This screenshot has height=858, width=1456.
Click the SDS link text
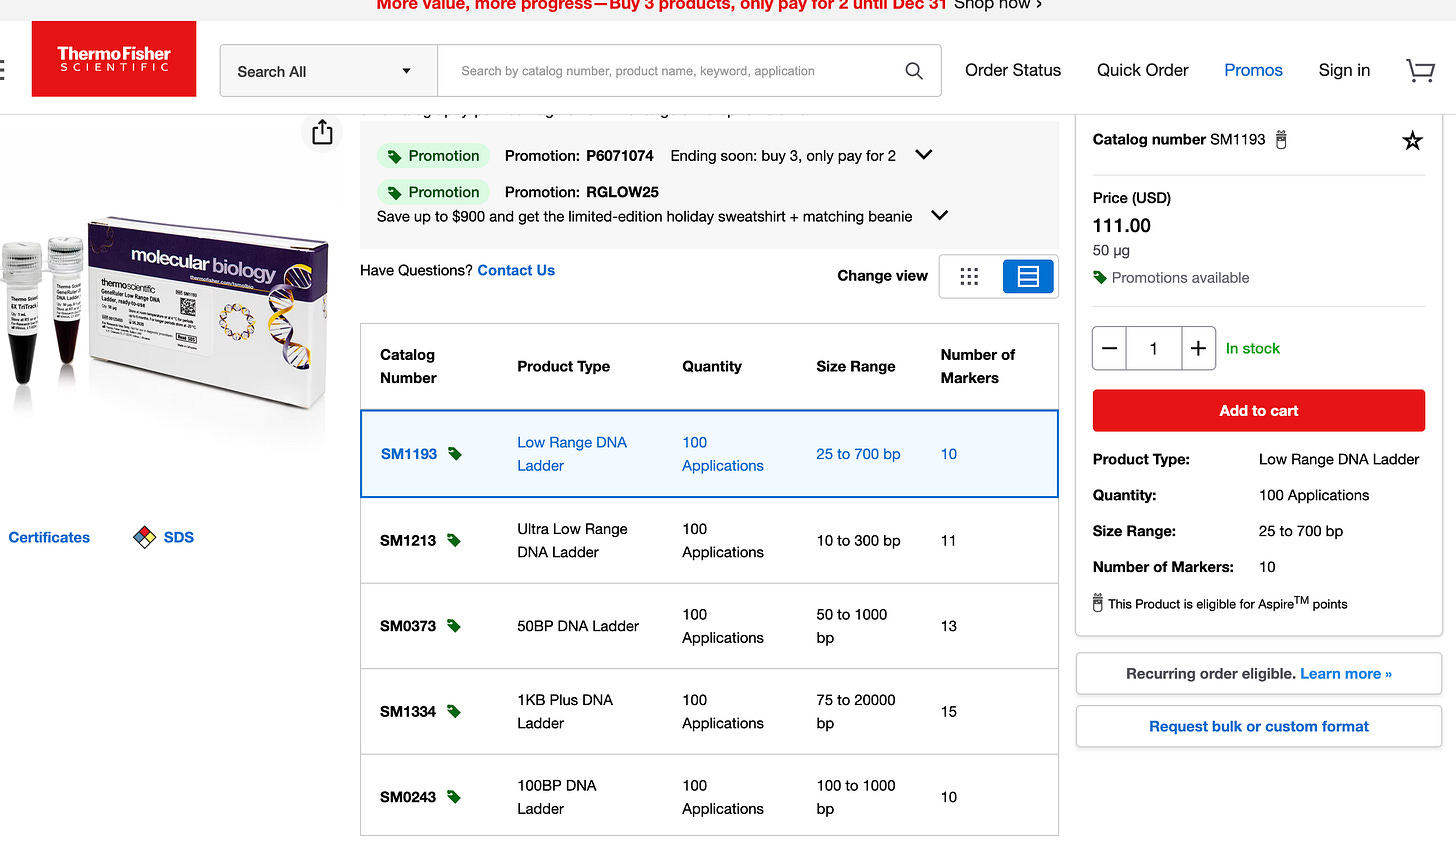coord(179,537)
